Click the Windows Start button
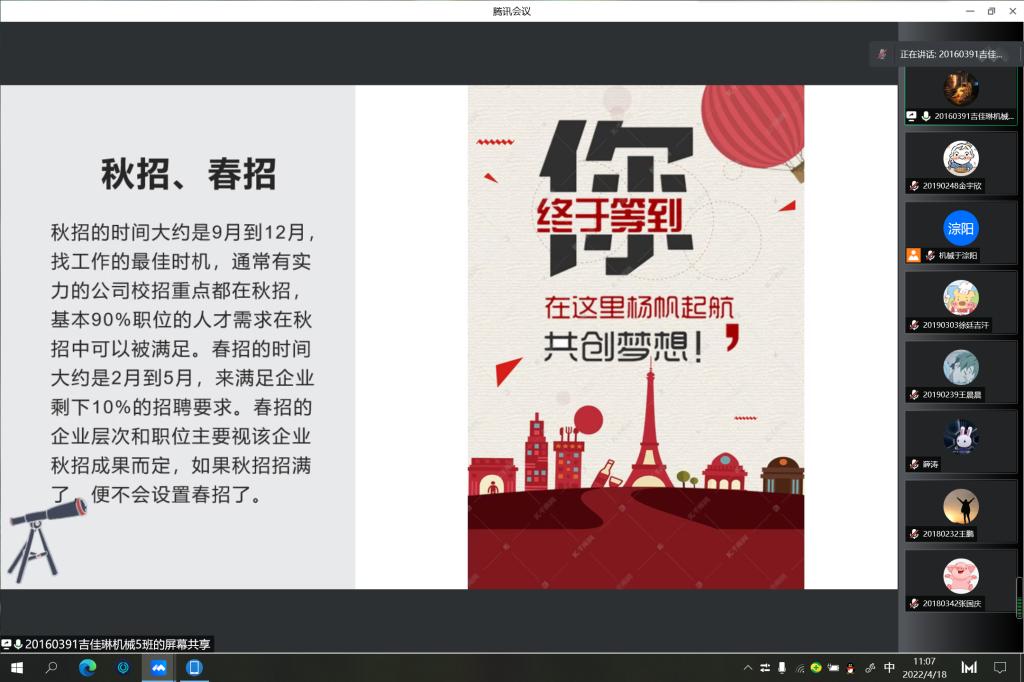The width and height of the screenshot is (1024, 682). point(16,667)
